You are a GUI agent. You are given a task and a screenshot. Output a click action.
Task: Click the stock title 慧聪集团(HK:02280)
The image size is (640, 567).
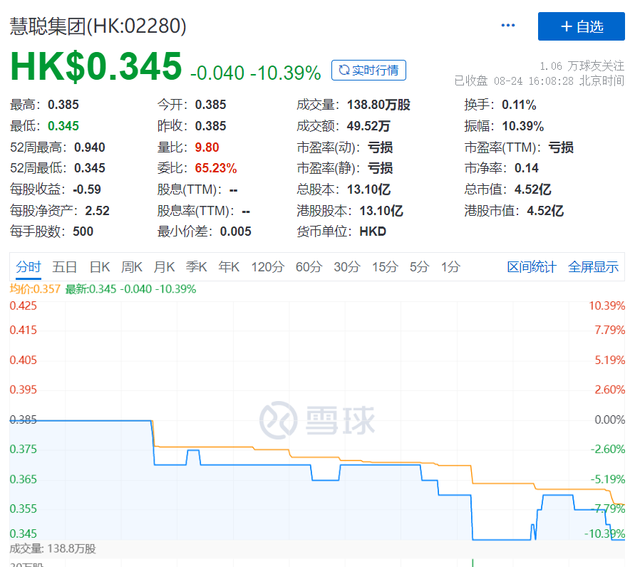pos(98,26)
